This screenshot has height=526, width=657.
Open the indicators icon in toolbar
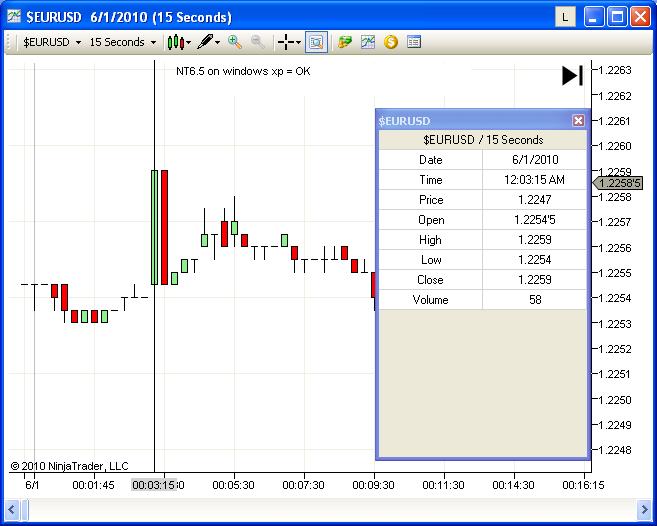[367, 42]
